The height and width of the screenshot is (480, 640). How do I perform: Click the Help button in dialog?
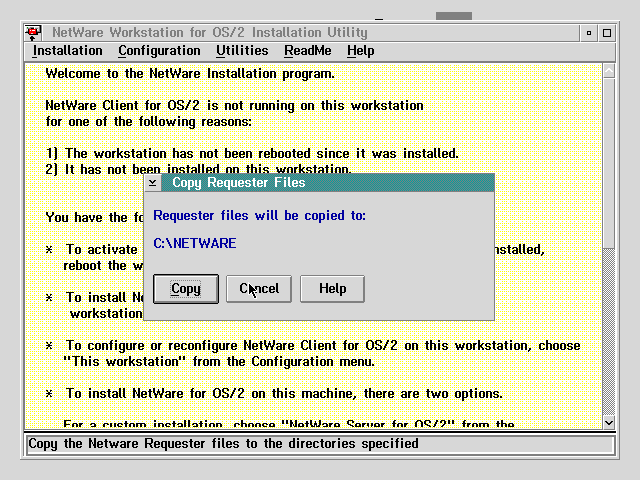(332, 289)
